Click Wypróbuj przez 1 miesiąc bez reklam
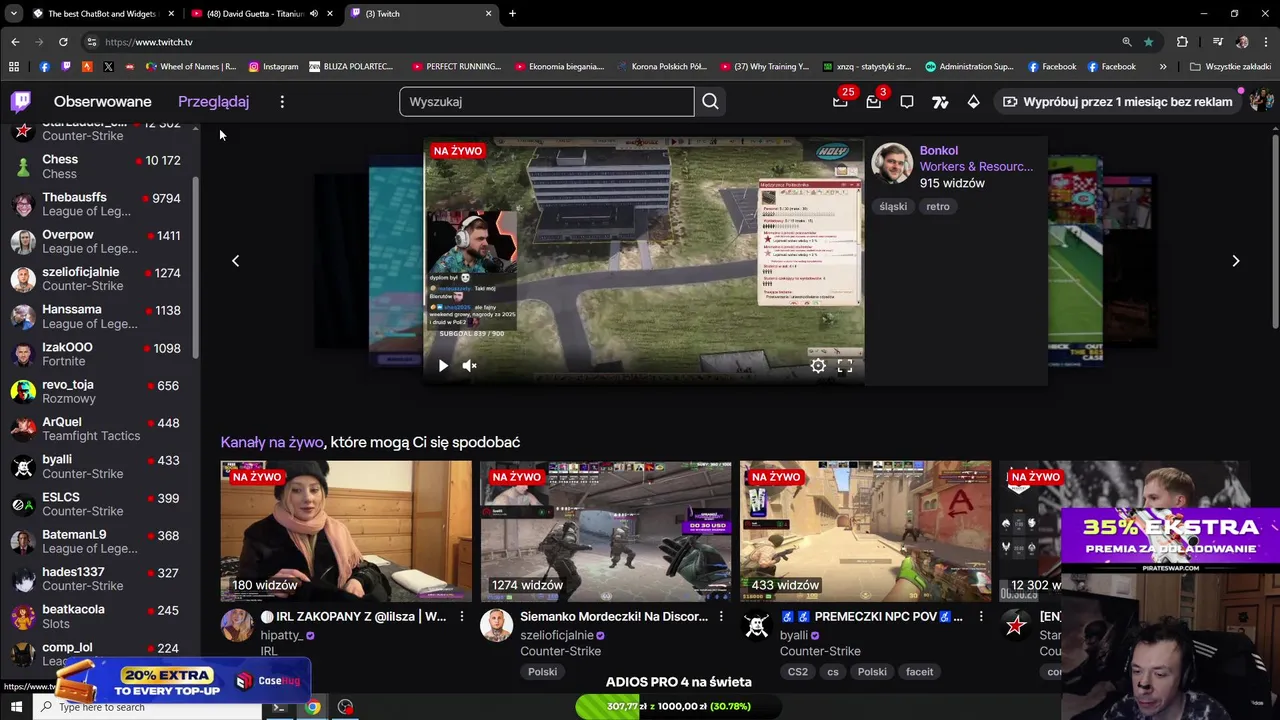Image resolution: width=1280 pixels, height=720 pixels. [1117, 102]
